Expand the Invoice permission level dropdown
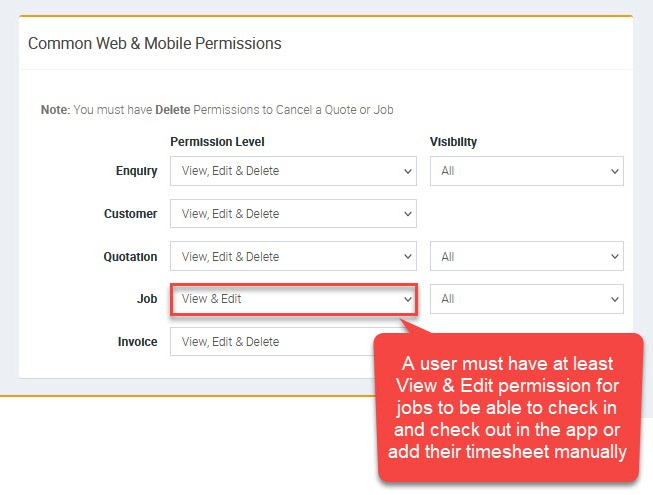Screen dimensions: 653x495 click(x=270, y=342)
